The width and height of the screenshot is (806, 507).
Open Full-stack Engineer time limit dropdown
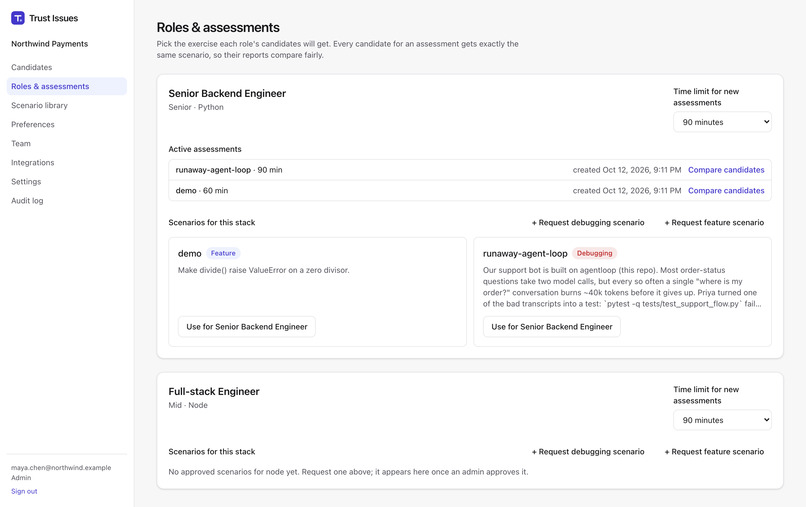pyautogui.click(x=722, y=420)
